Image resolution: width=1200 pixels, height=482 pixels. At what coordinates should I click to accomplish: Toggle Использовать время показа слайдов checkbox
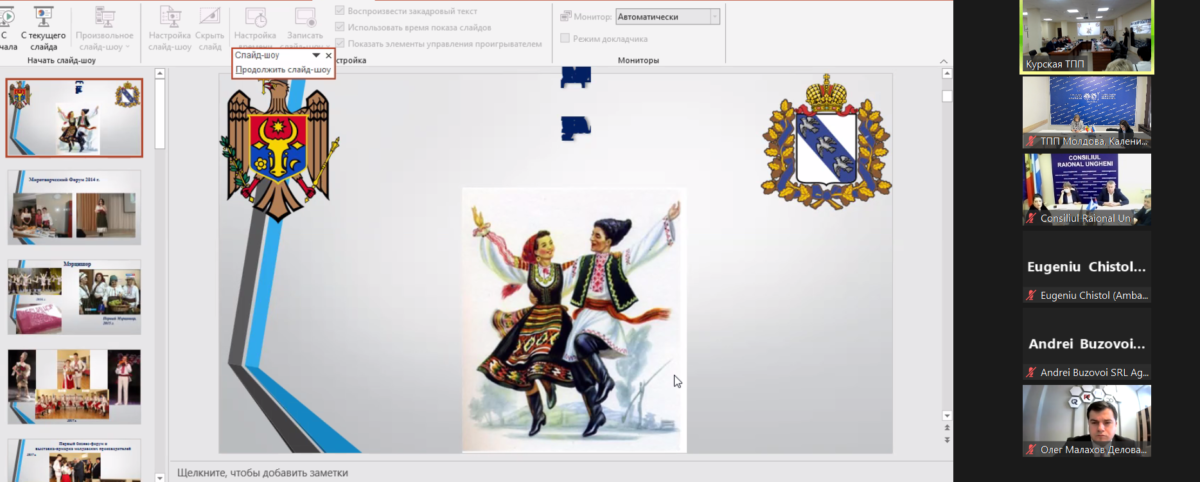340,28
